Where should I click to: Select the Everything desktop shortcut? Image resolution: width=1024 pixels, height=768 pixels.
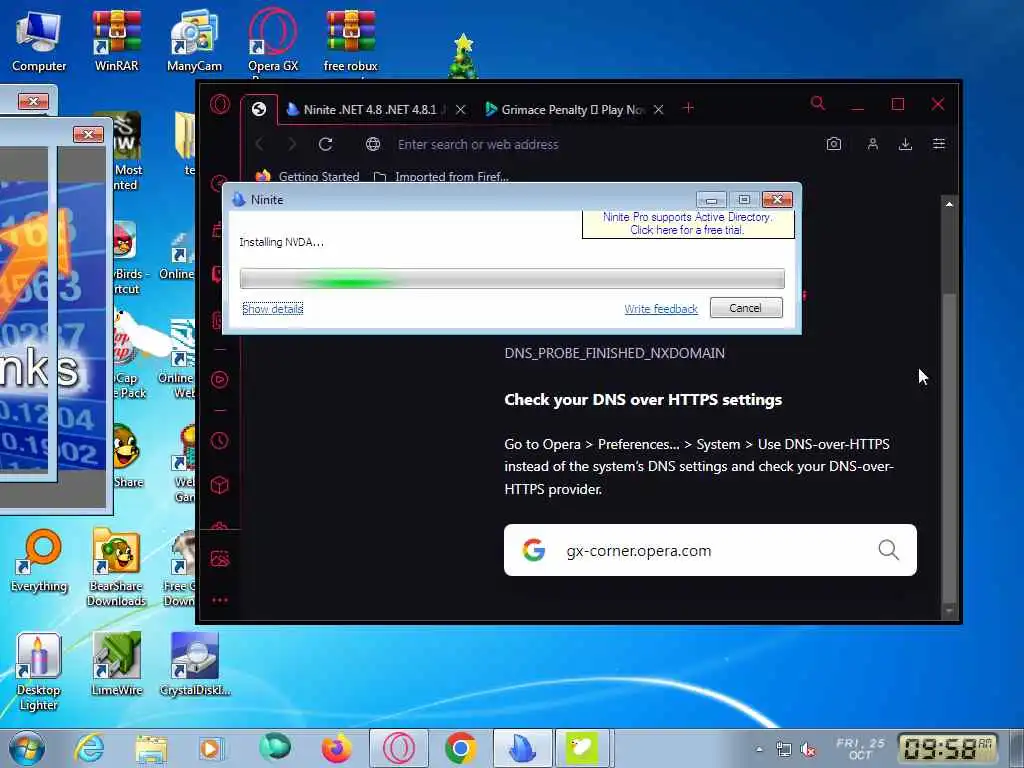(x=39, y=561)
